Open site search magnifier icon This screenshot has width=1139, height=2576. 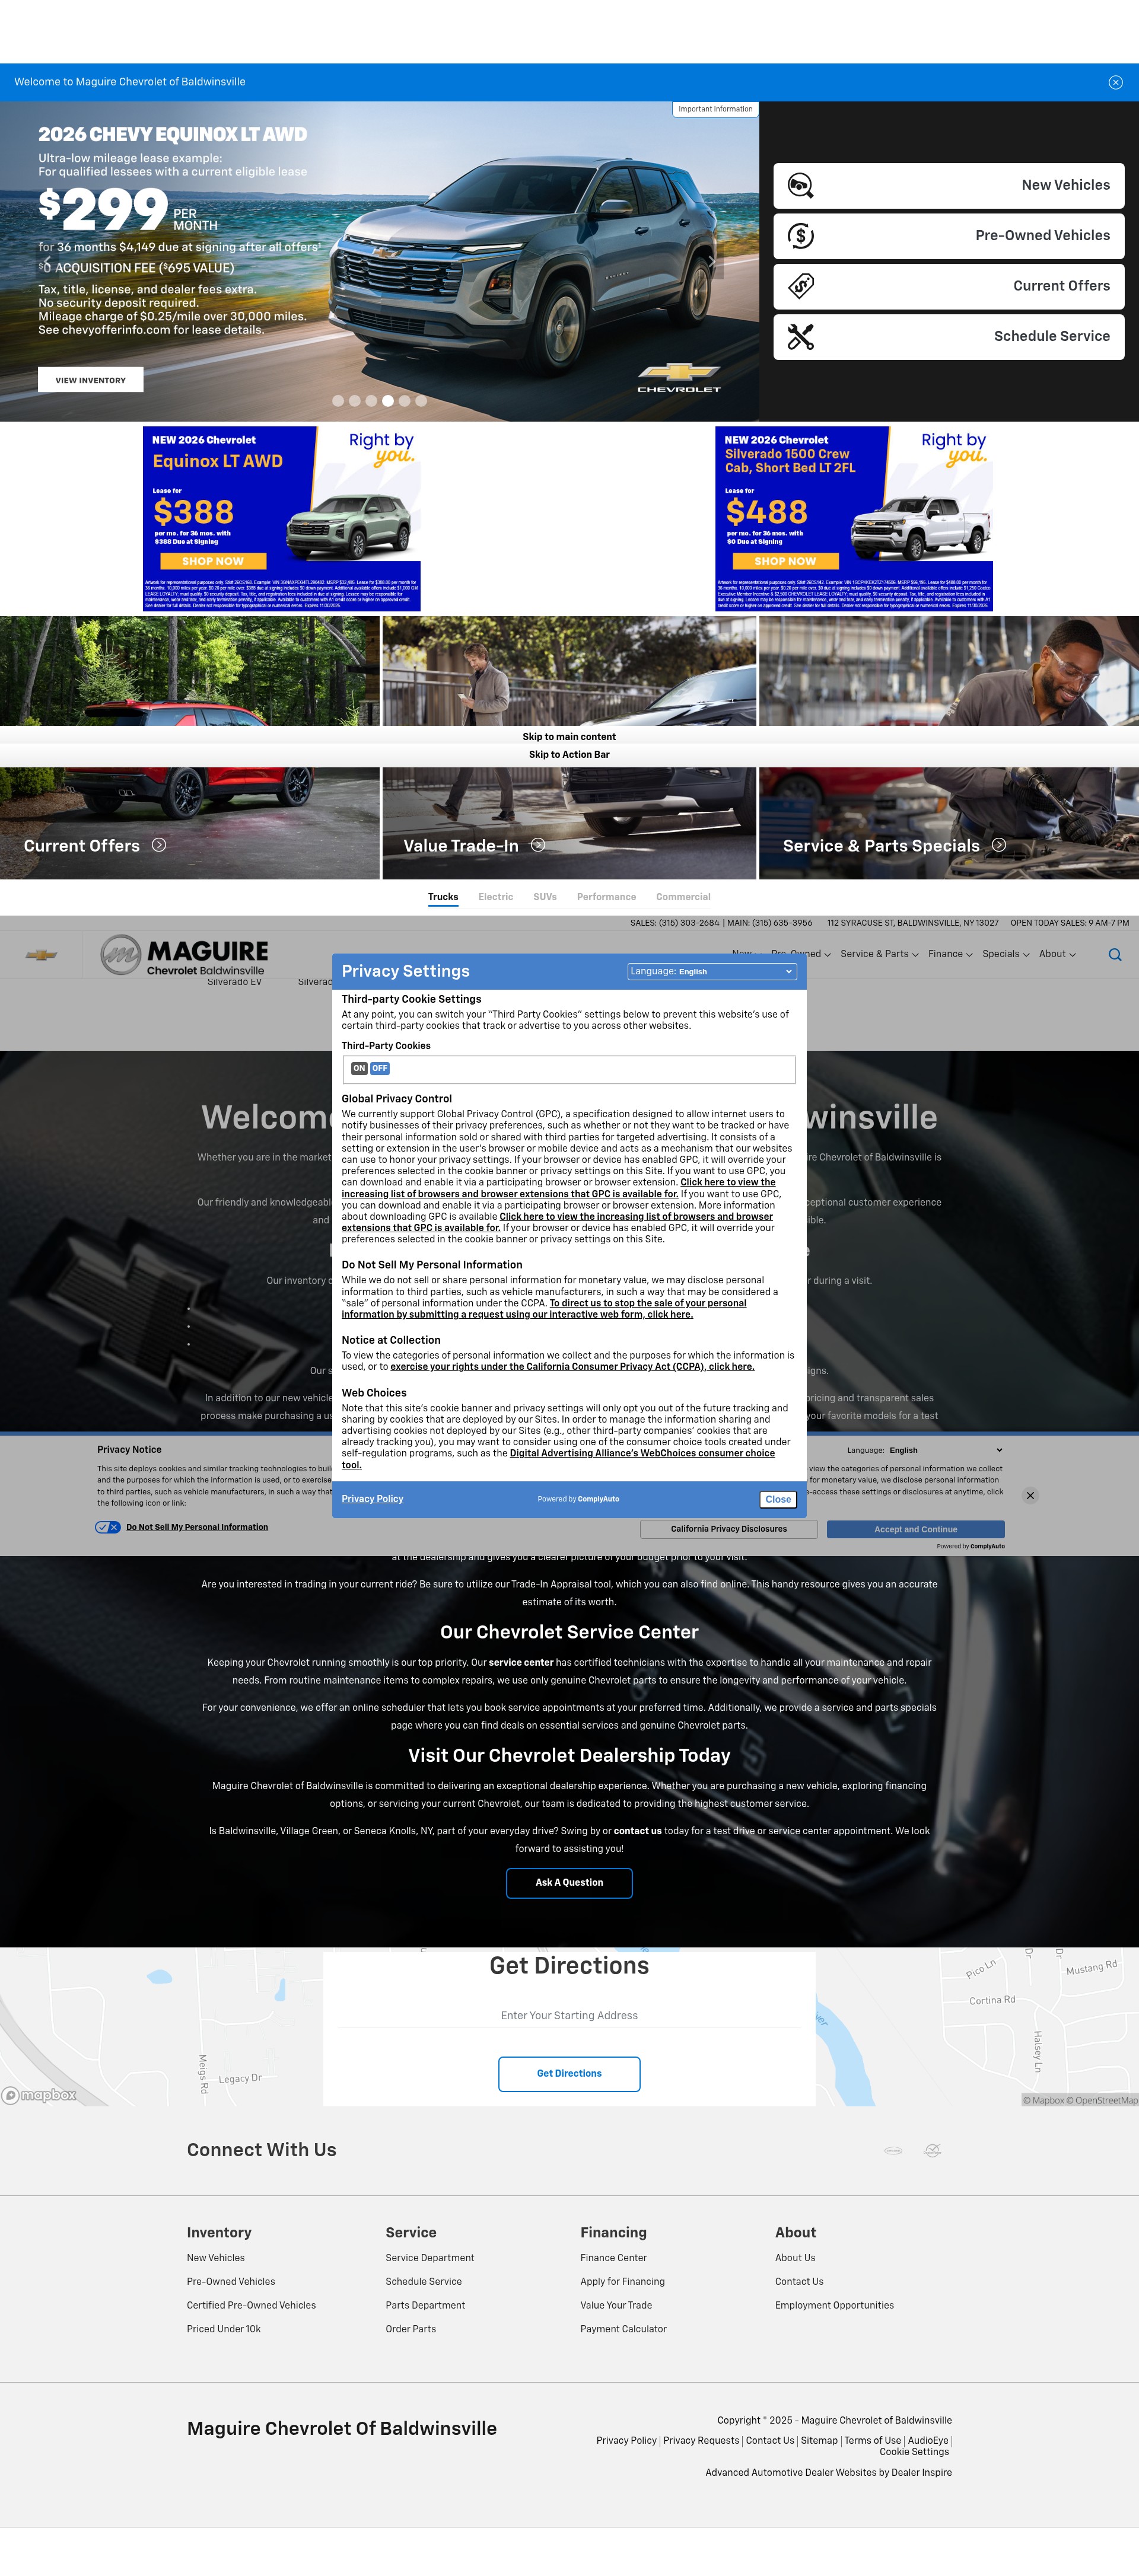coord(1115,955)
